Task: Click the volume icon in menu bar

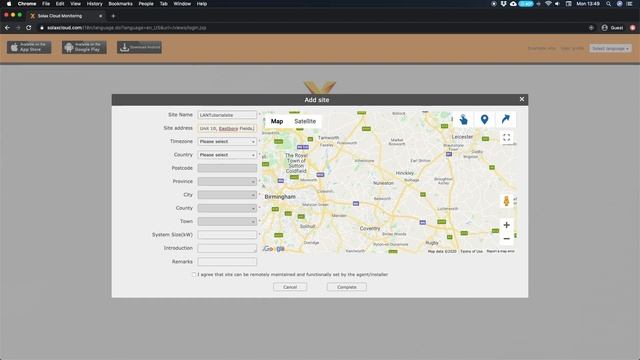Action: (x=557, y=4)
